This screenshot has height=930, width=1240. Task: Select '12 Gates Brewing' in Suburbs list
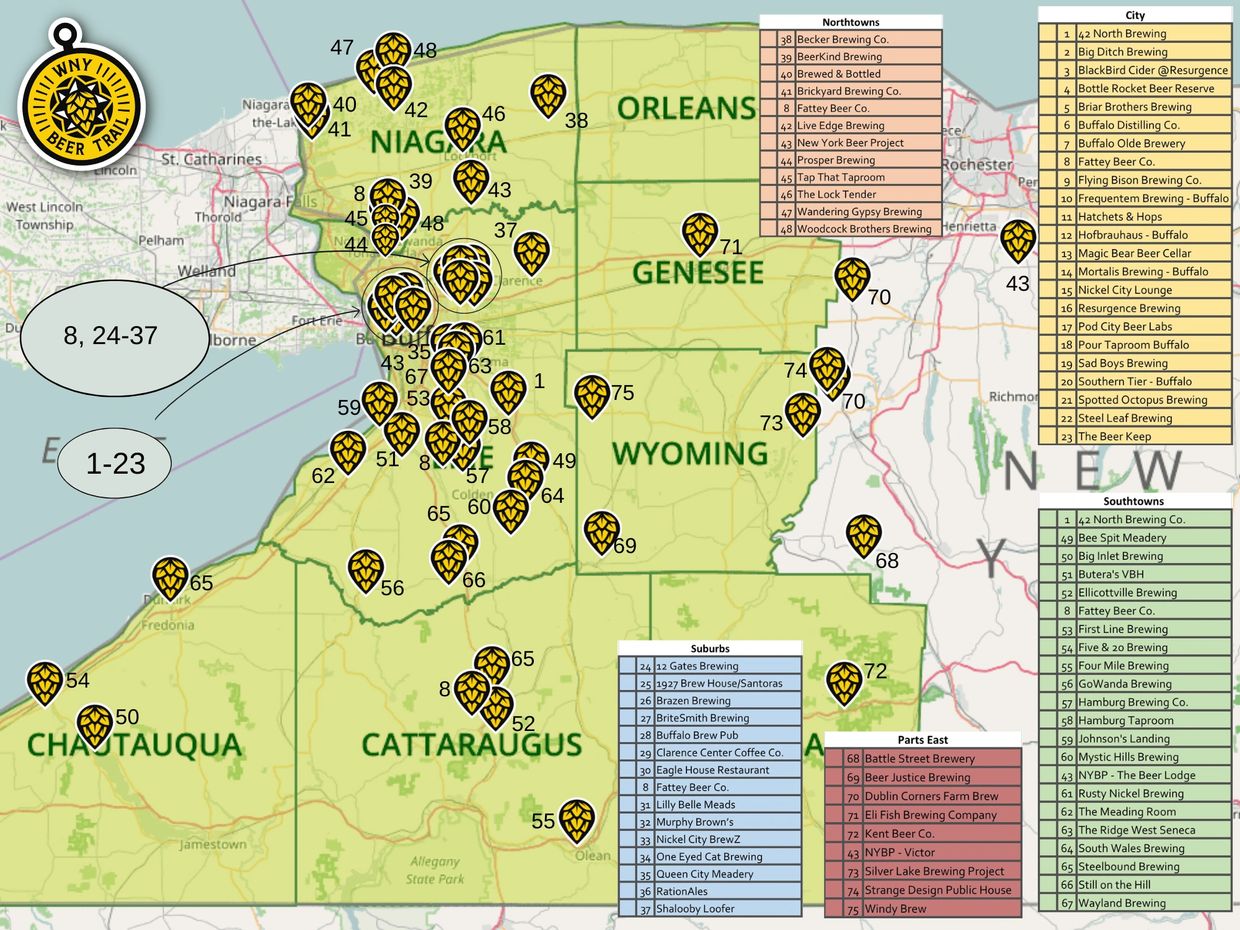[x=710, y=666]
